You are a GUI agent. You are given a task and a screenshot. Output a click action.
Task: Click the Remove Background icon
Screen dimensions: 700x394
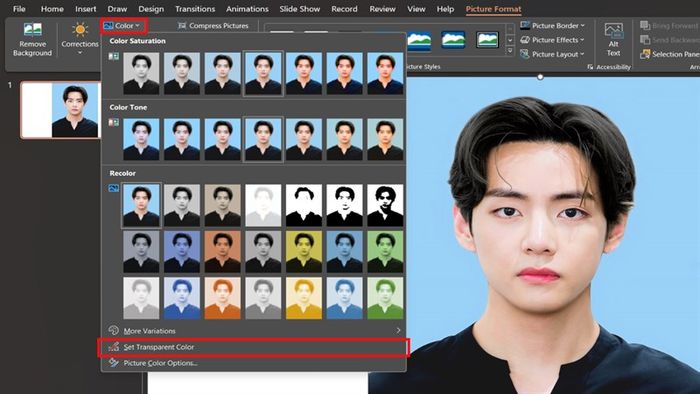pyautogui.click(x=33, y=30)
